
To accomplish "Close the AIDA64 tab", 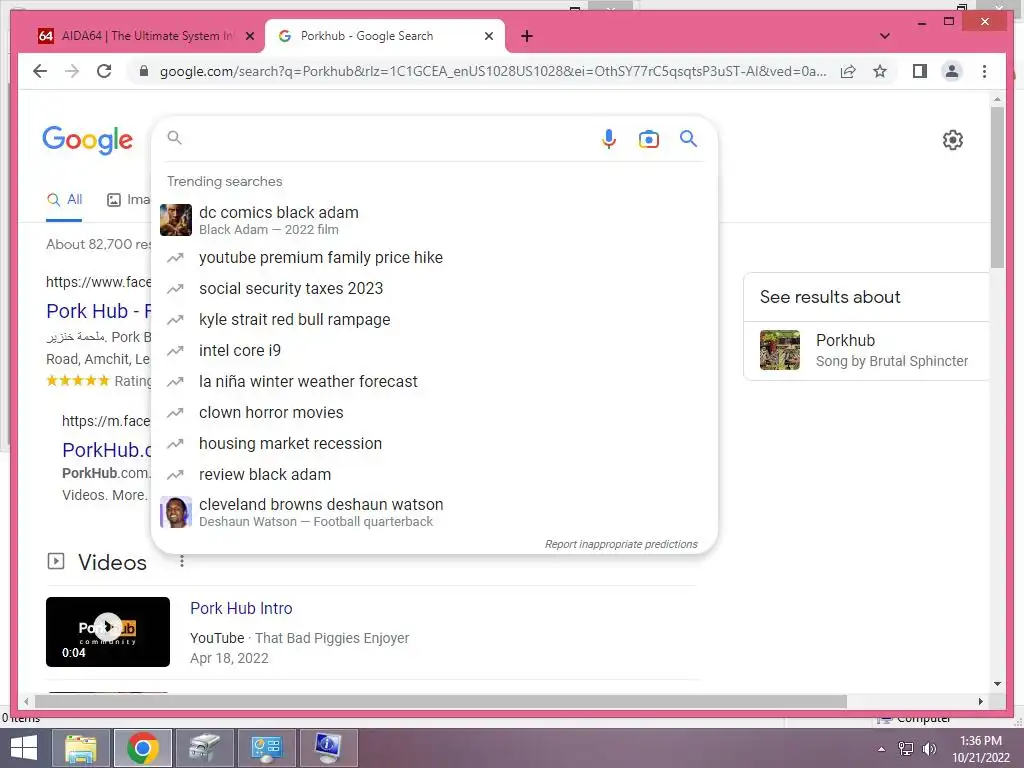I will click(249, 37).
